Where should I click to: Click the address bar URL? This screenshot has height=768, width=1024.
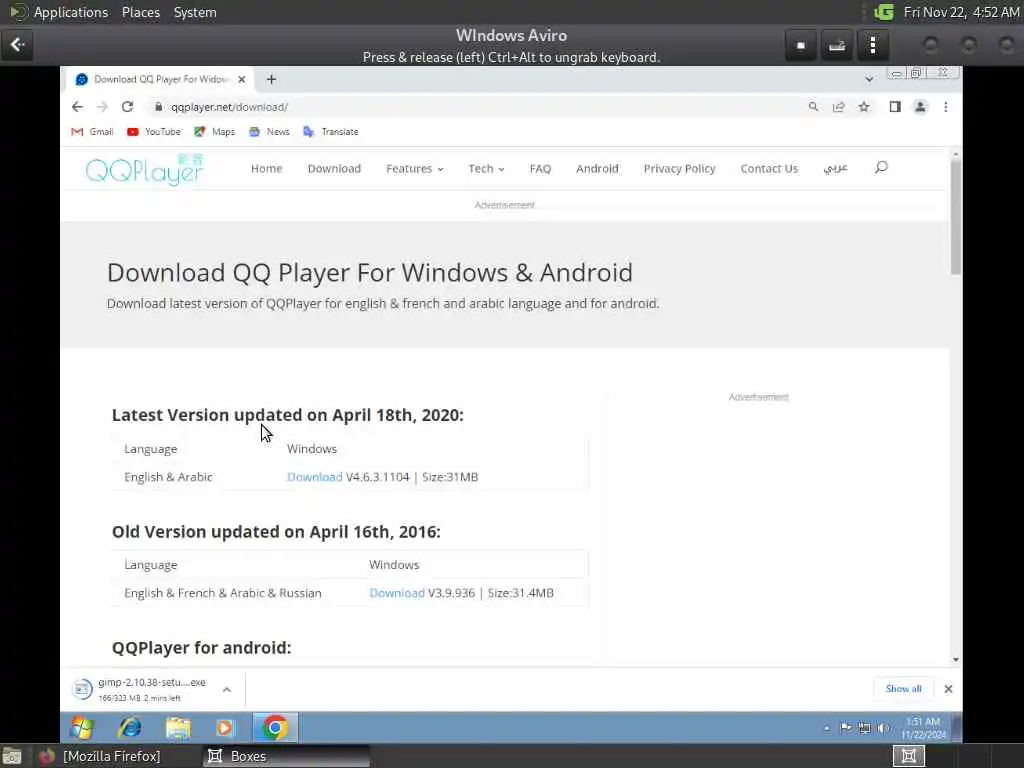pyautogui.click(x=229, y=107)
